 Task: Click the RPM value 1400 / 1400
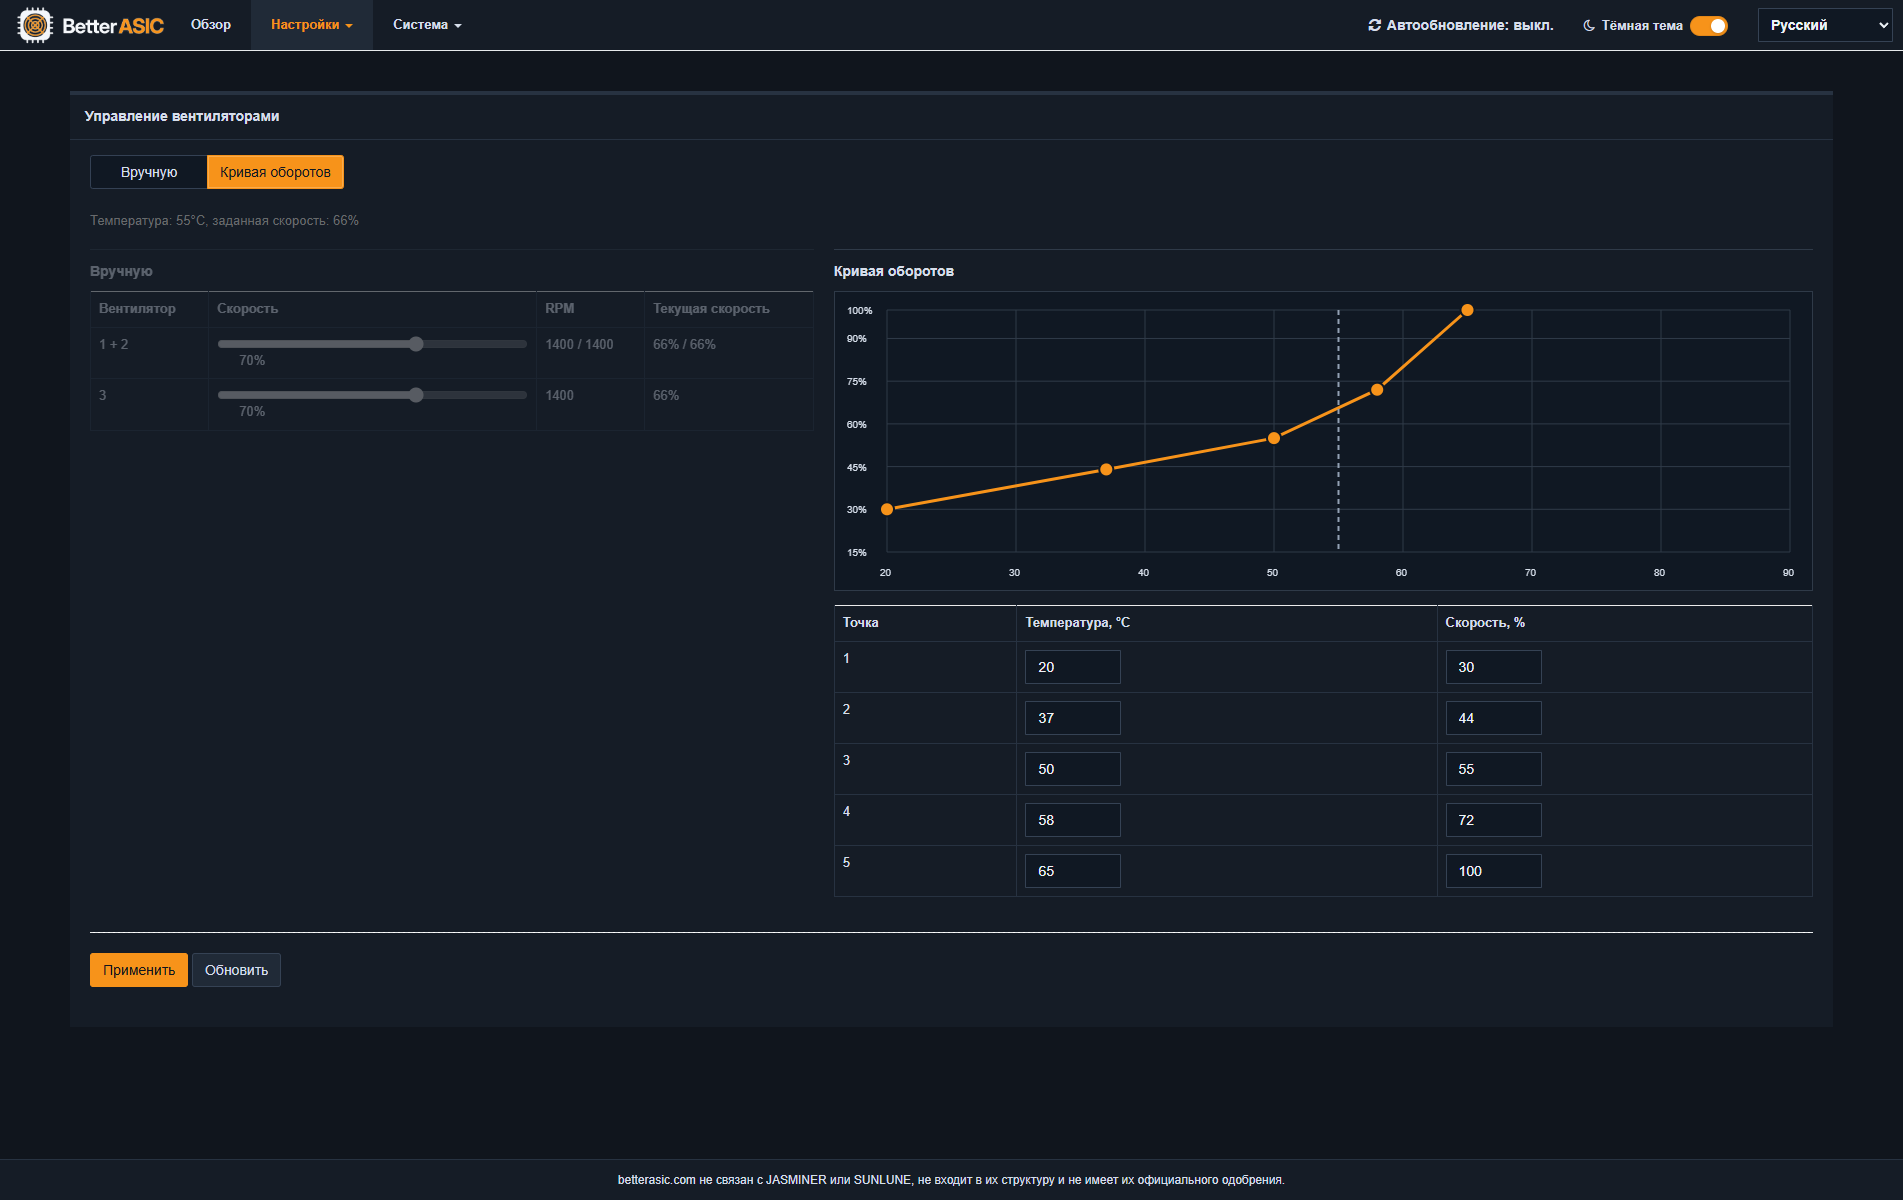[x=579, y=344]
